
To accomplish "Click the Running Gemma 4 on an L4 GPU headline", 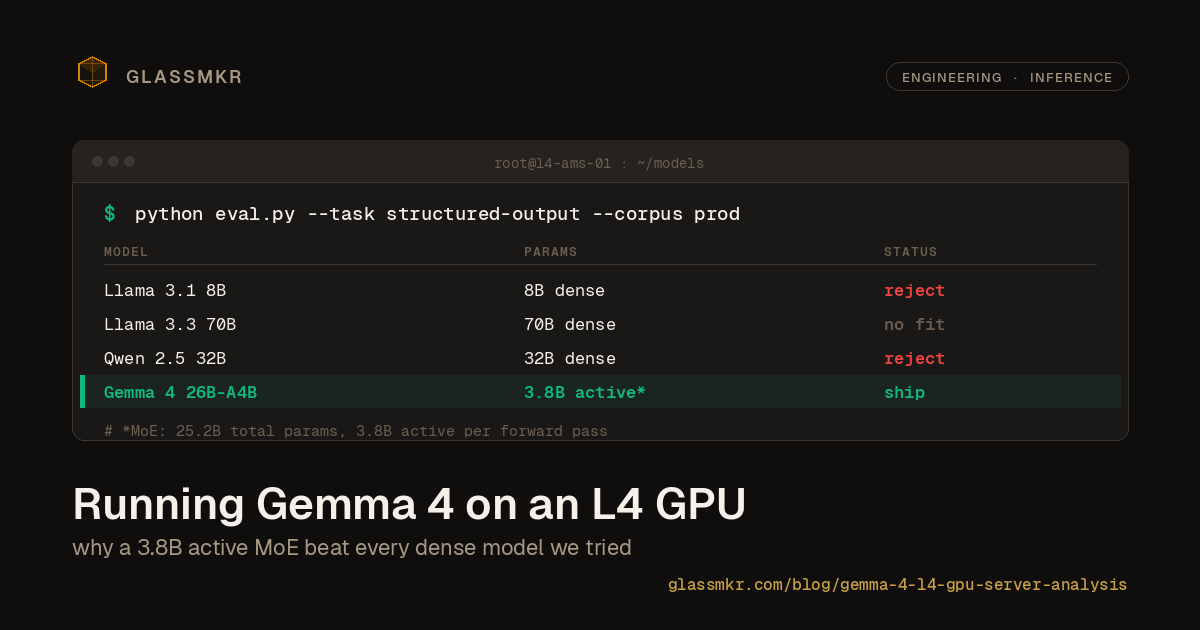I will [409, 505].
